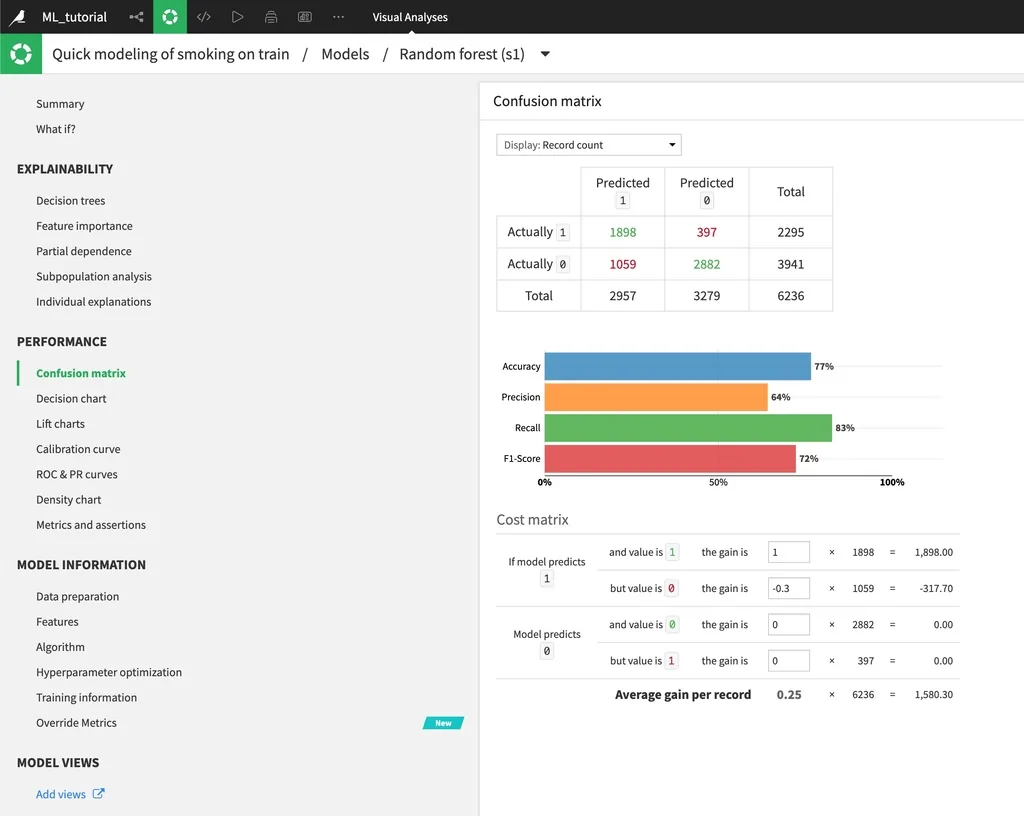
Task: Click the blue Accuracy bar in chart
Action: click(677, 366)
